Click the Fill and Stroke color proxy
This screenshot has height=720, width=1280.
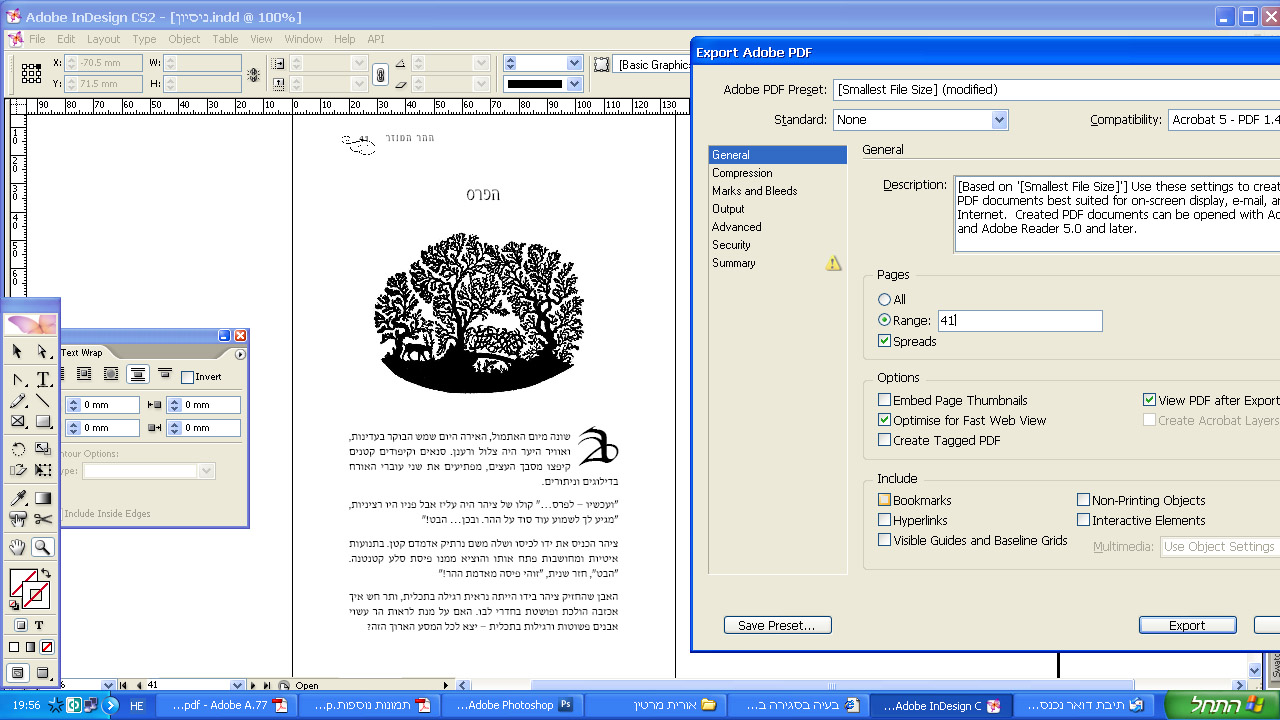click(29, 589)
